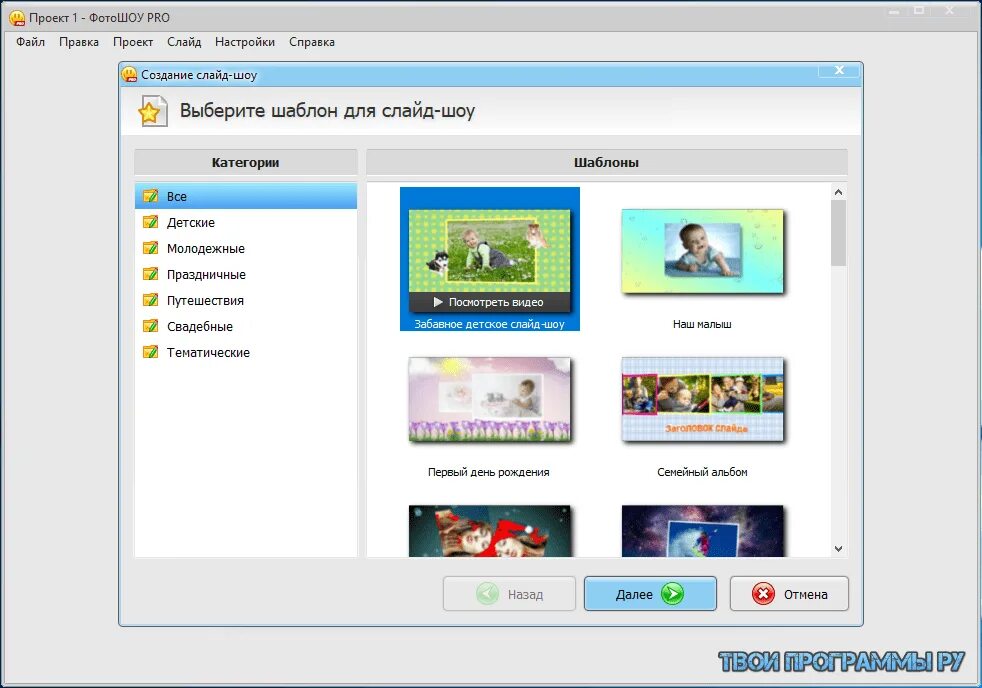The image size is (982, 688).
Task: Close the Создание слайд-шоу dialog
Action: click(839, 70)
